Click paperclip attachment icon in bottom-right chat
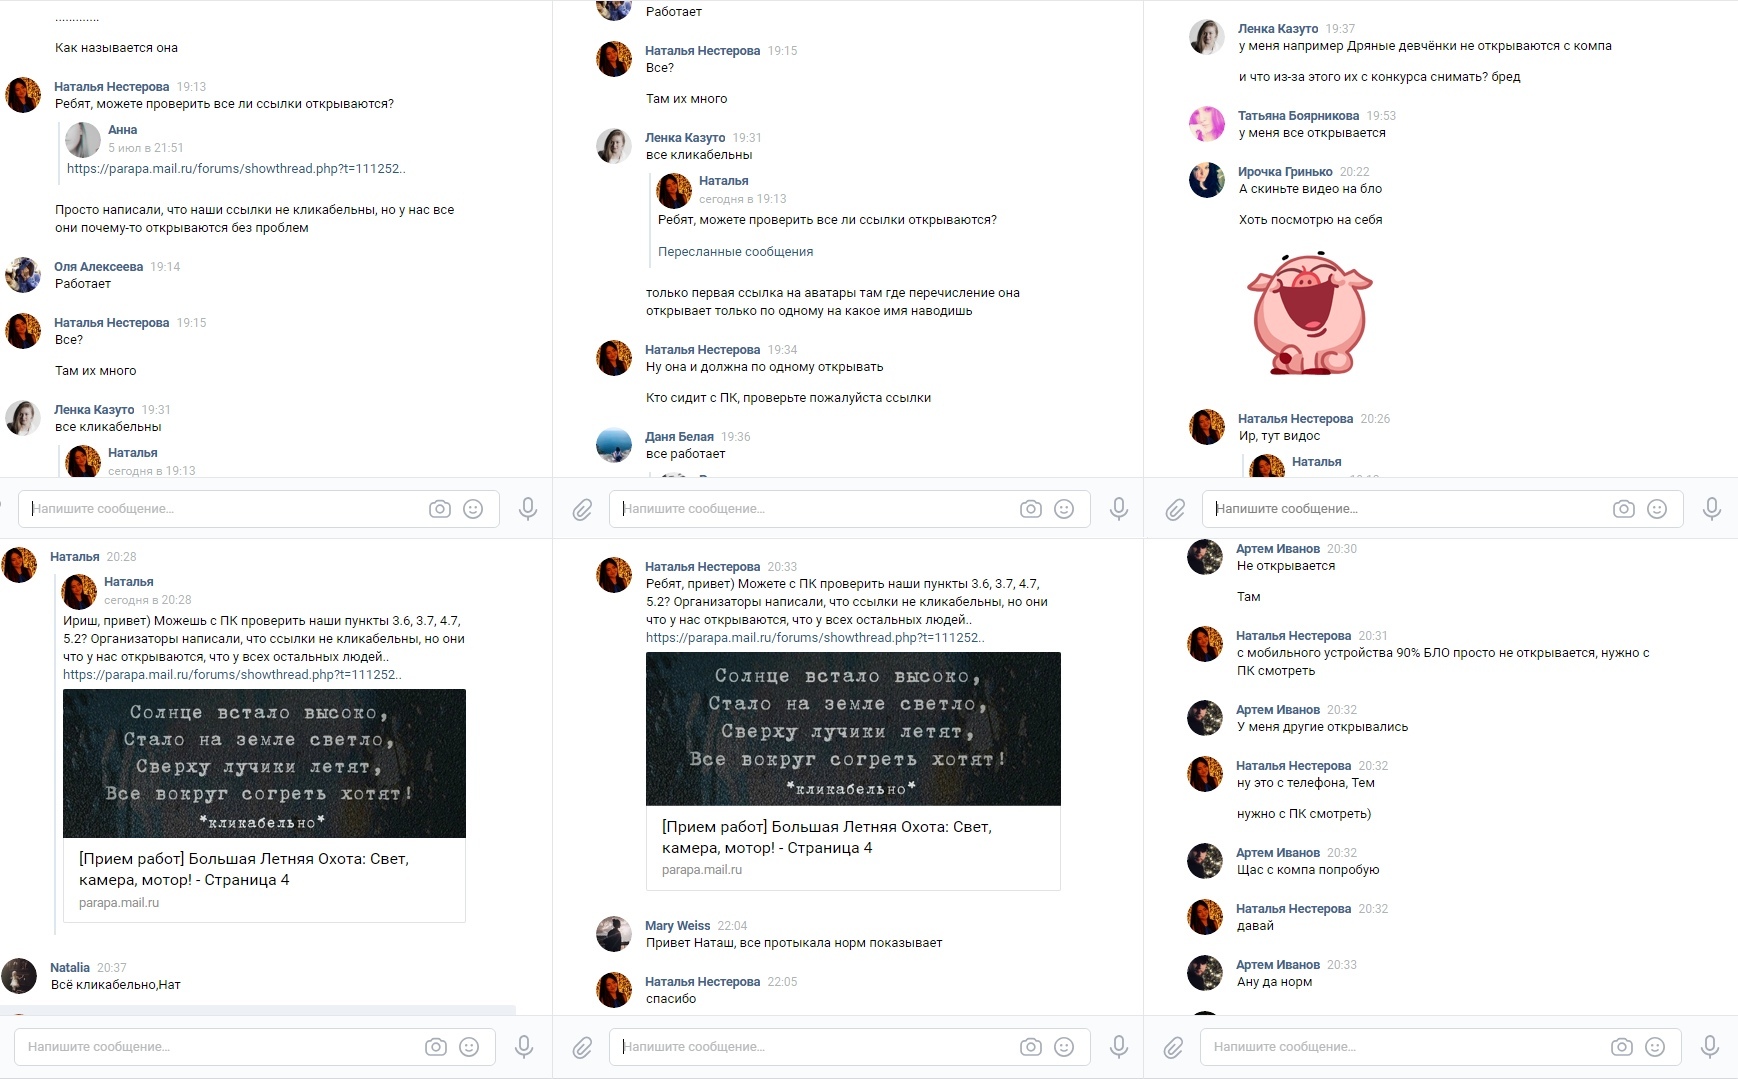 point(1173,1047)
